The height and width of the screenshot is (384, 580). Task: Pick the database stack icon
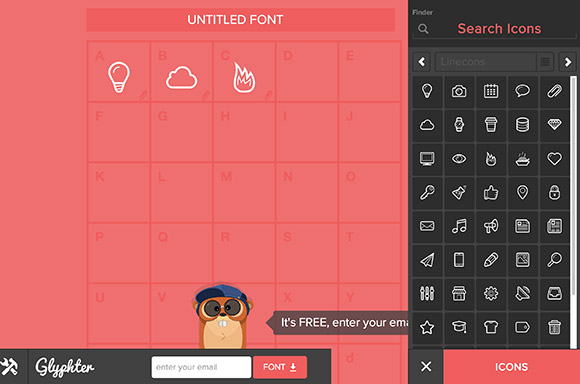pyautogui.click(x=522, y=125)
